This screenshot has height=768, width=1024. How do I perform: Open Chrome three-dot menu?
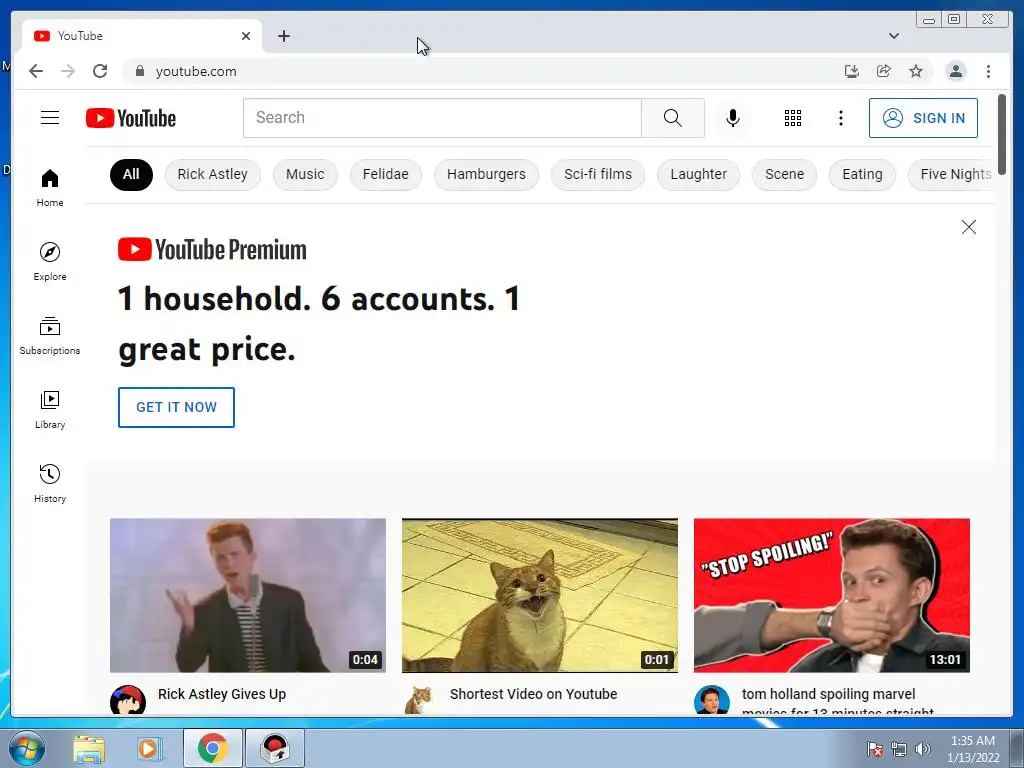(x=988, y=71)
